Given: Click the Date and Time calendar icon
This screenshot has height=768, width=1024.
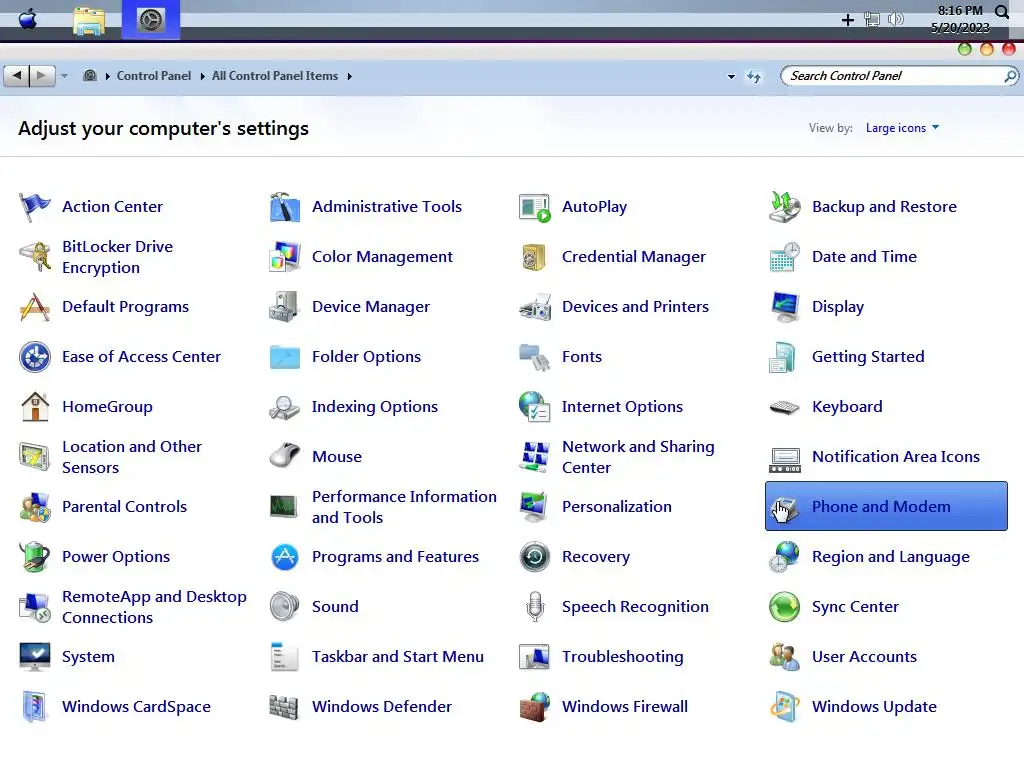Looking at the screenshot, I should tap(784, 257).
